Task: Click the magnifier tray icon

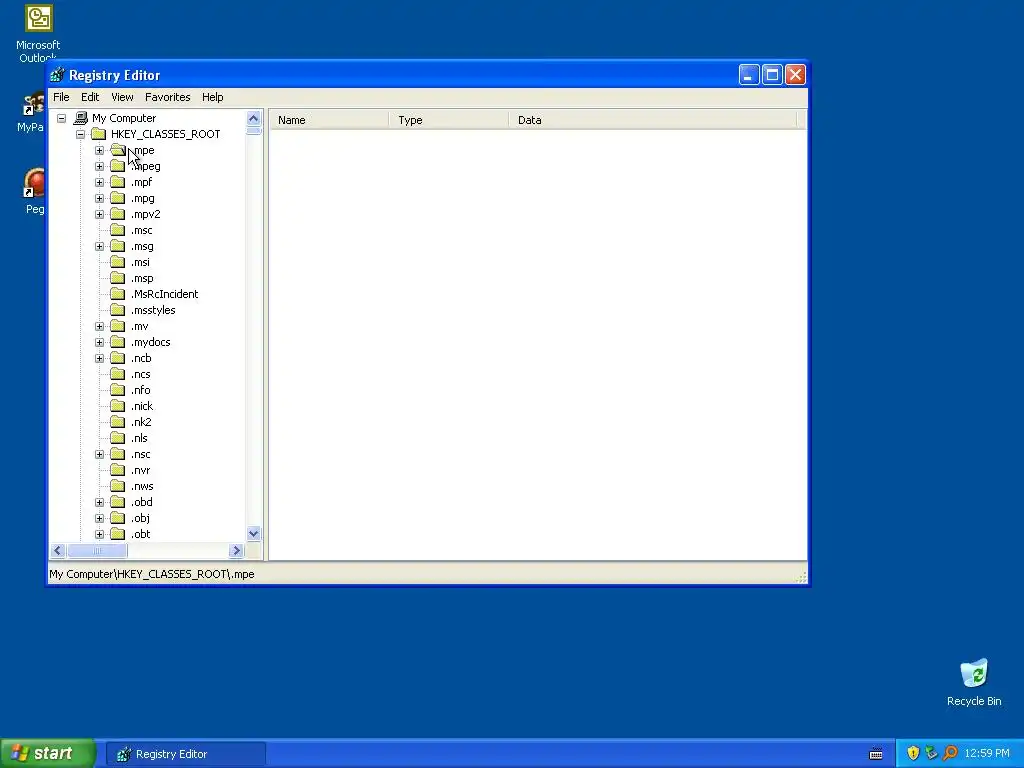Action: coord(950,754)
